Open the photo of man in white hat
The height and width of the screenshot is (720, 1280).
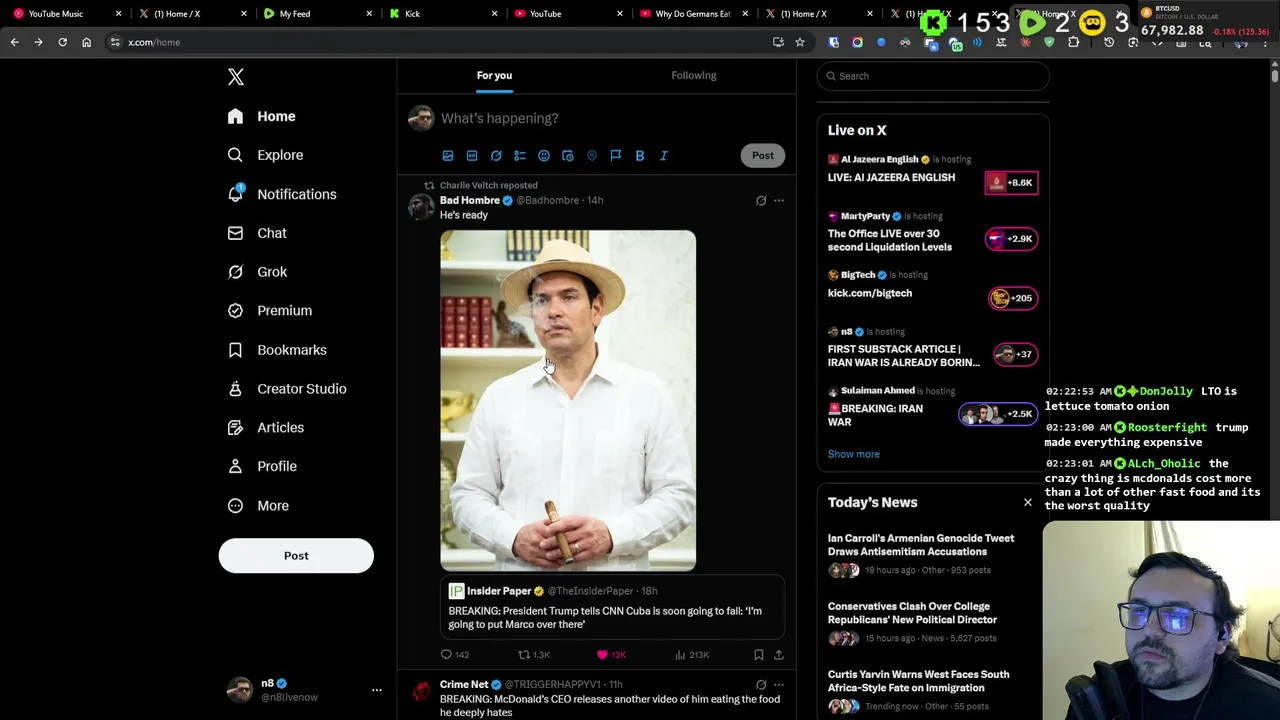click(x=568, y=401)
